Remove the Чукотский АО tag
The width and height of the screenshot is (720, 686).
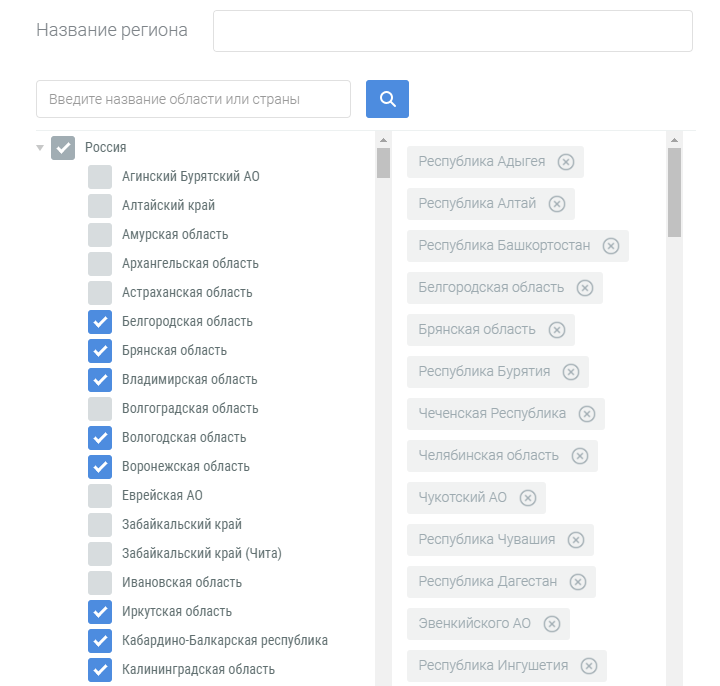pos(528,498)
